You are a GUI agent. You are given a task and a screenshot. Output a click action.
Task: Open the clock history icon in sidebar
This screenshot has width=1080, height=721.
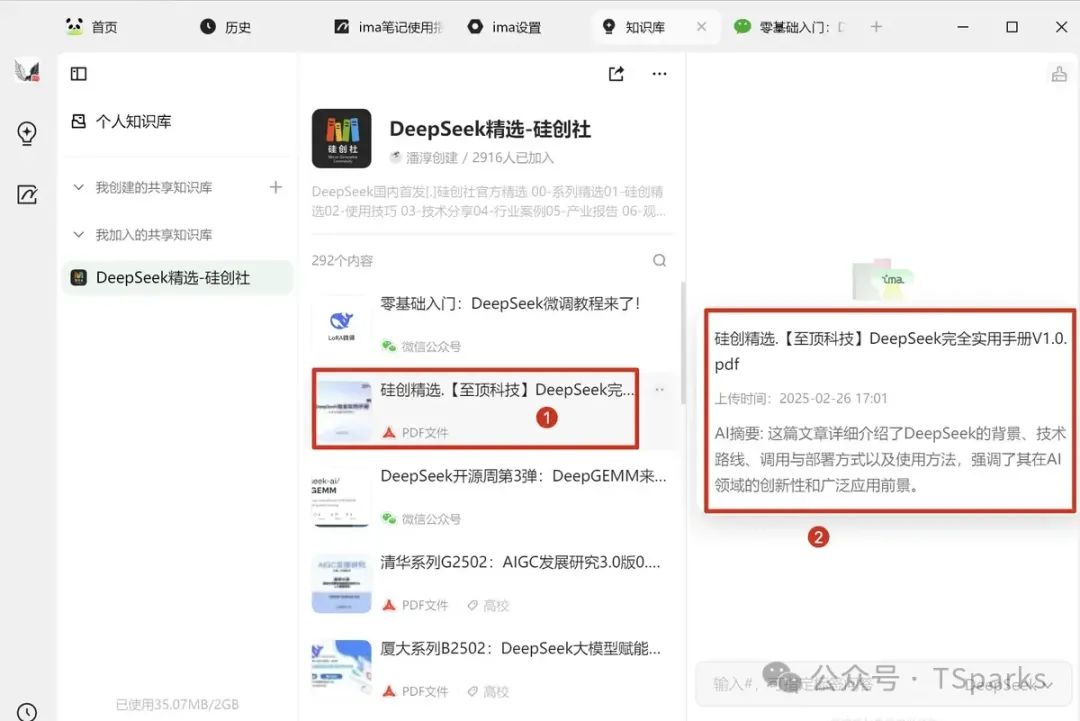(x=27, y=712)
